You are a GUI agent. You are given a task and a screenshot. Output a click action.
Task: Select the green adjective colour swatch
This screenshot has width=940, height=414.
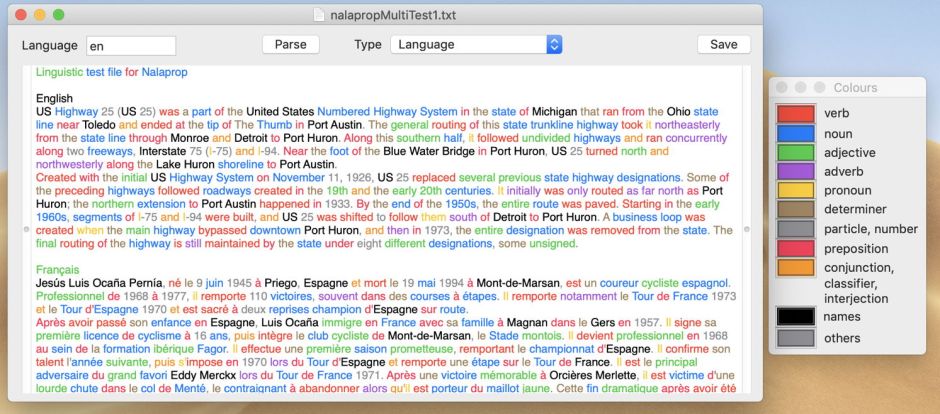point(796,153)
